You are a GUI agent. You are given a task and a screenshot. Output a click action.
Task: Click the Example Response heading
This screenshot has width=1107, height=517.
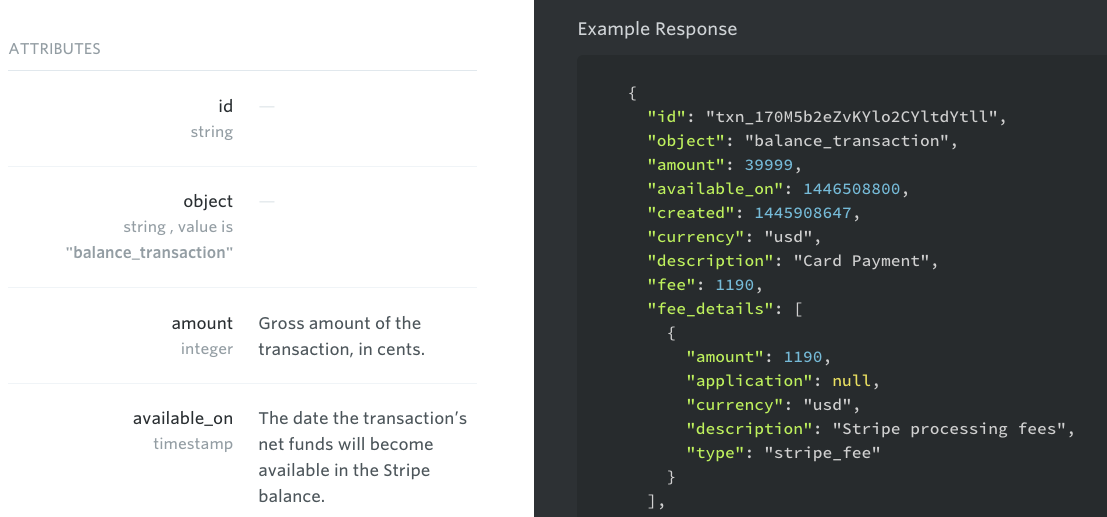click(657, 29)
